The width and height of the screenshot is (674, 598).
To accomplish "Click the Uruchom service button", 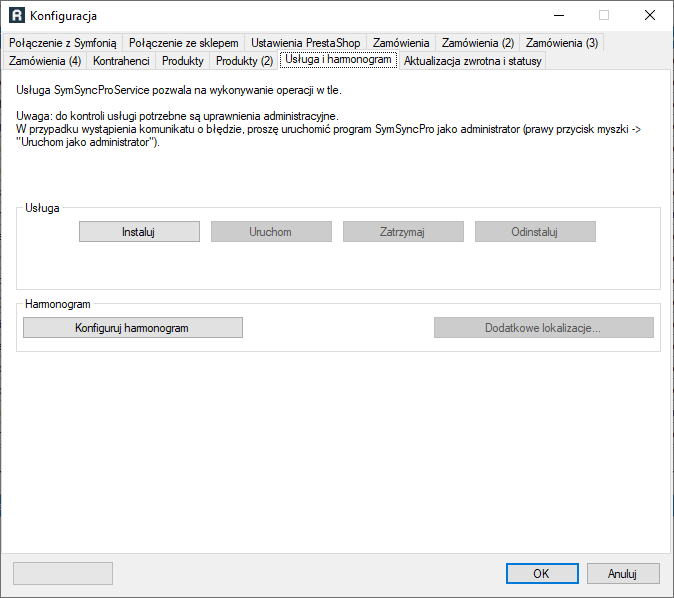I will [x=271, y=232].
